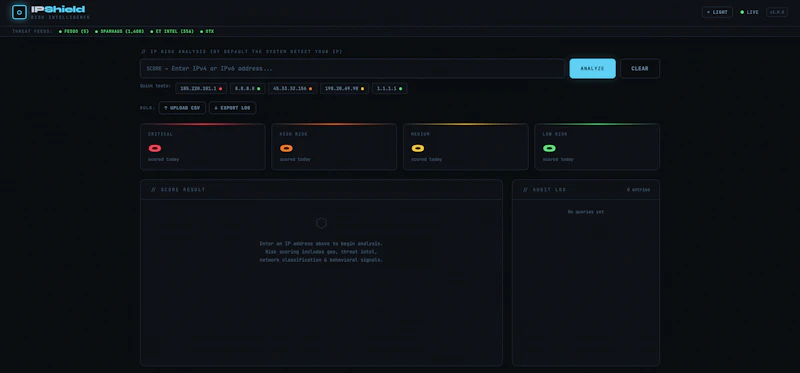Open the CRITICAL score card
Image resolution: width=800 pixels, height=373 pixels.
pyautogui.click(x=203, y=146)
